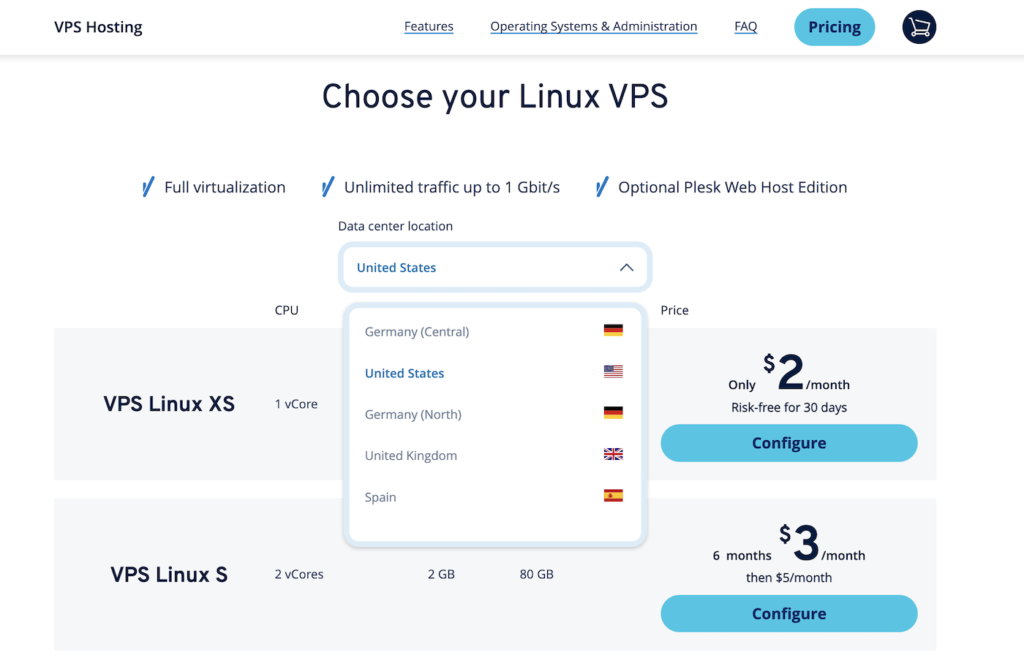Viewport: 1024px width, 658px height.
Task: Click the Spain flag icon
Action: pos(613,496)
